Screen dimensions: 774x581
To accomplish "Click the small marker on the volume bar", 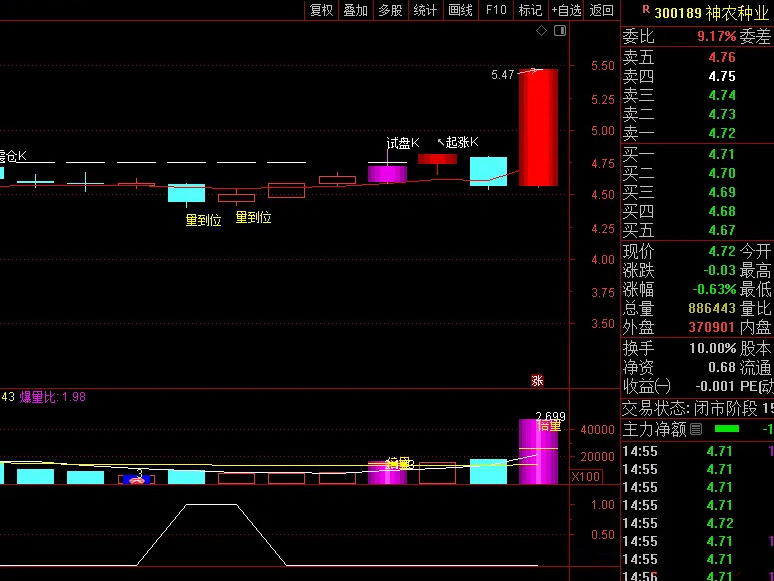I will click(x=137, y=479).
